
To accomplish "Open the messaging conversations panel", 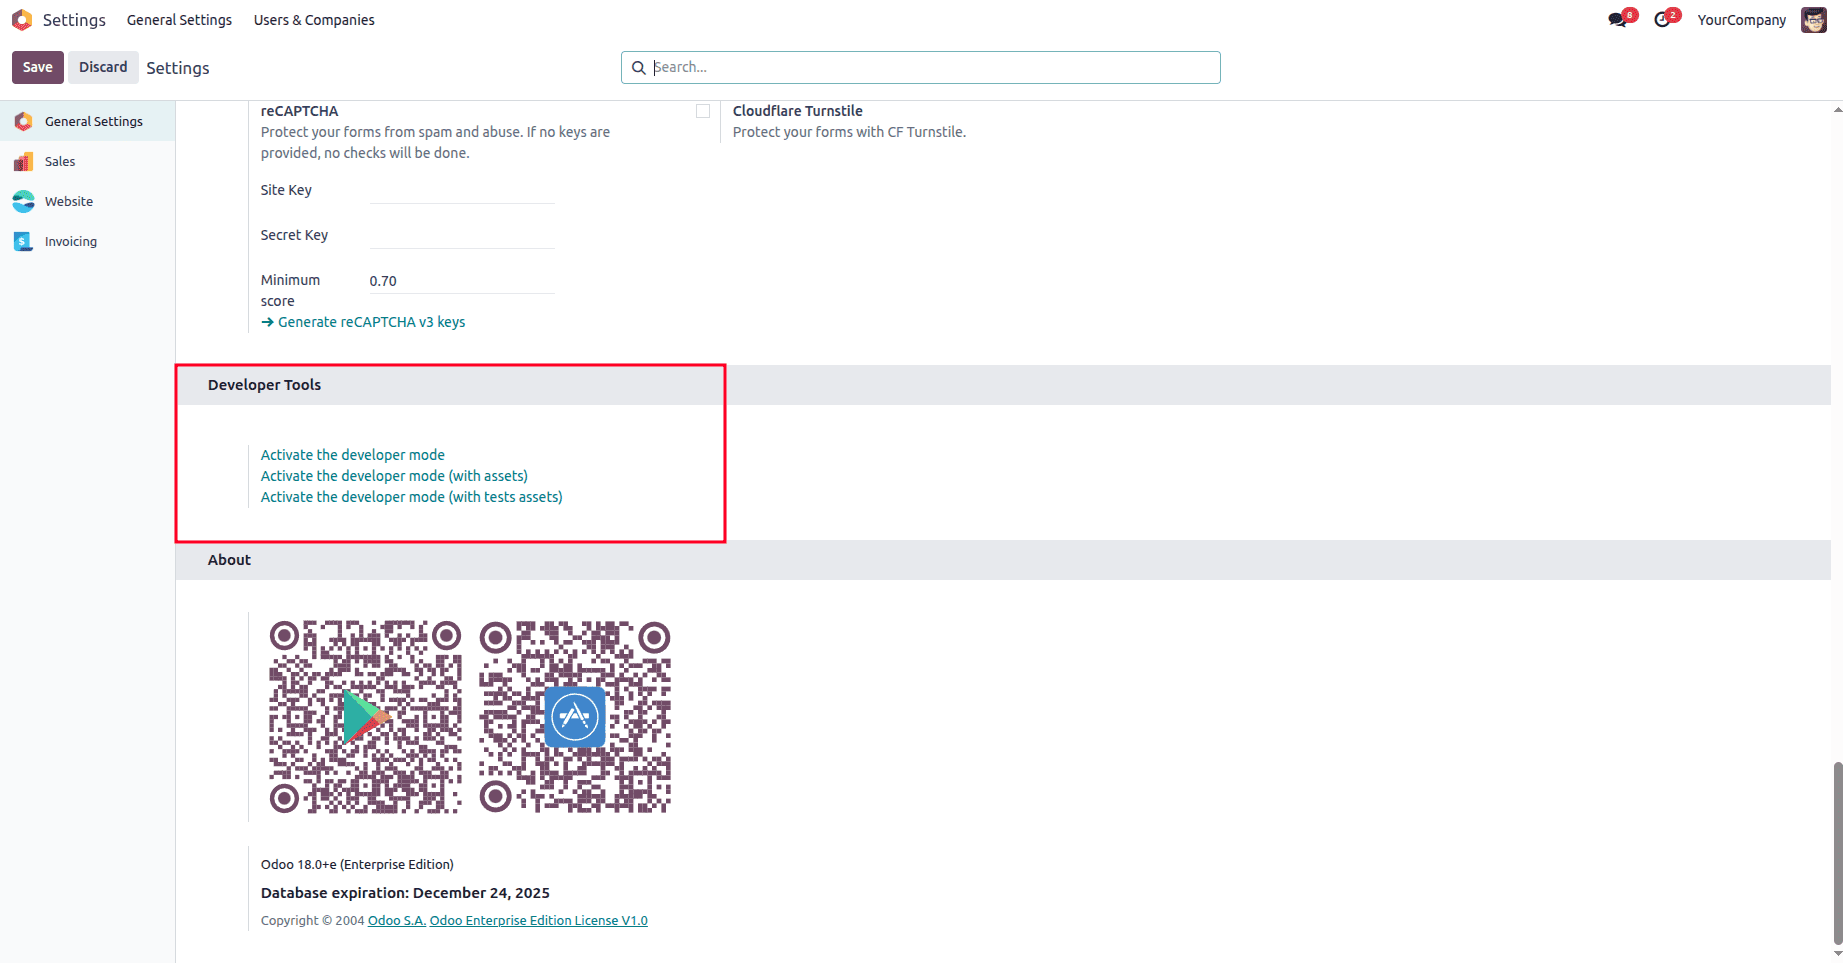I will pos(1617,19).
